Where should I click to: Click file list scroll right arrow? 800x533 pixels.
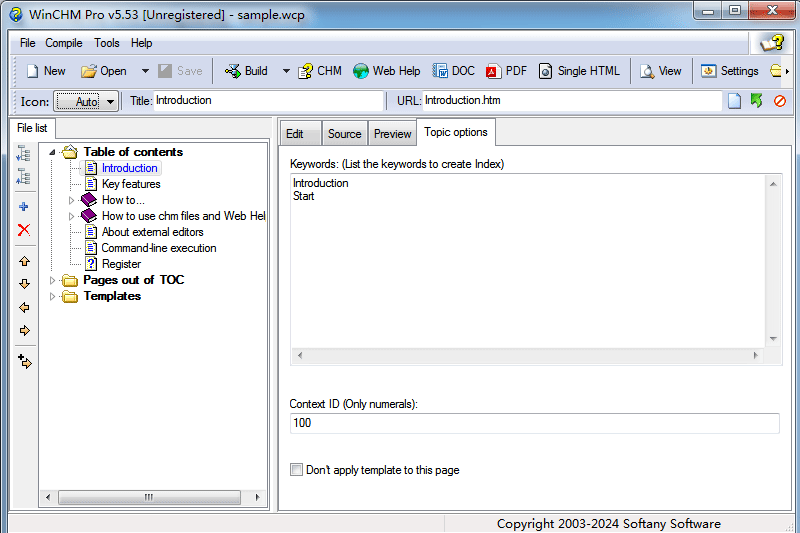[258, 497]
